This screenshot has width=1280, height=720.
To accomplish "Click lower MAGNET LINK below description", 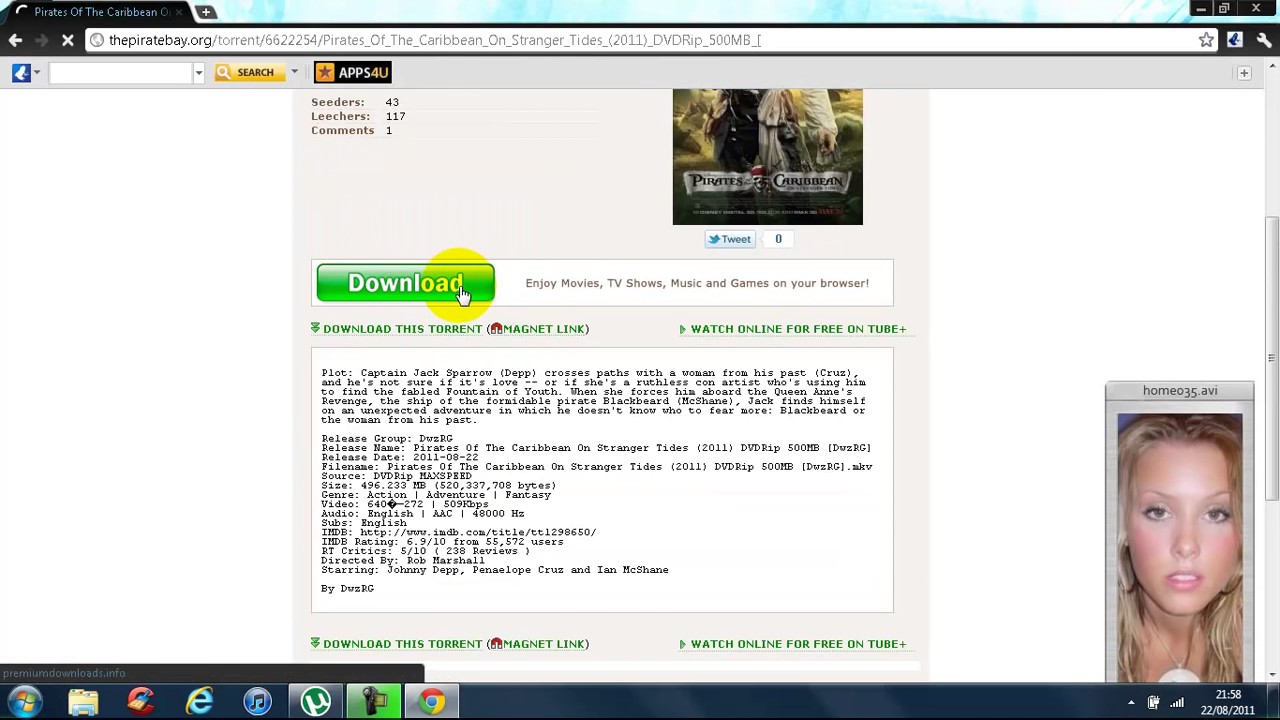I will click(543, 644).
